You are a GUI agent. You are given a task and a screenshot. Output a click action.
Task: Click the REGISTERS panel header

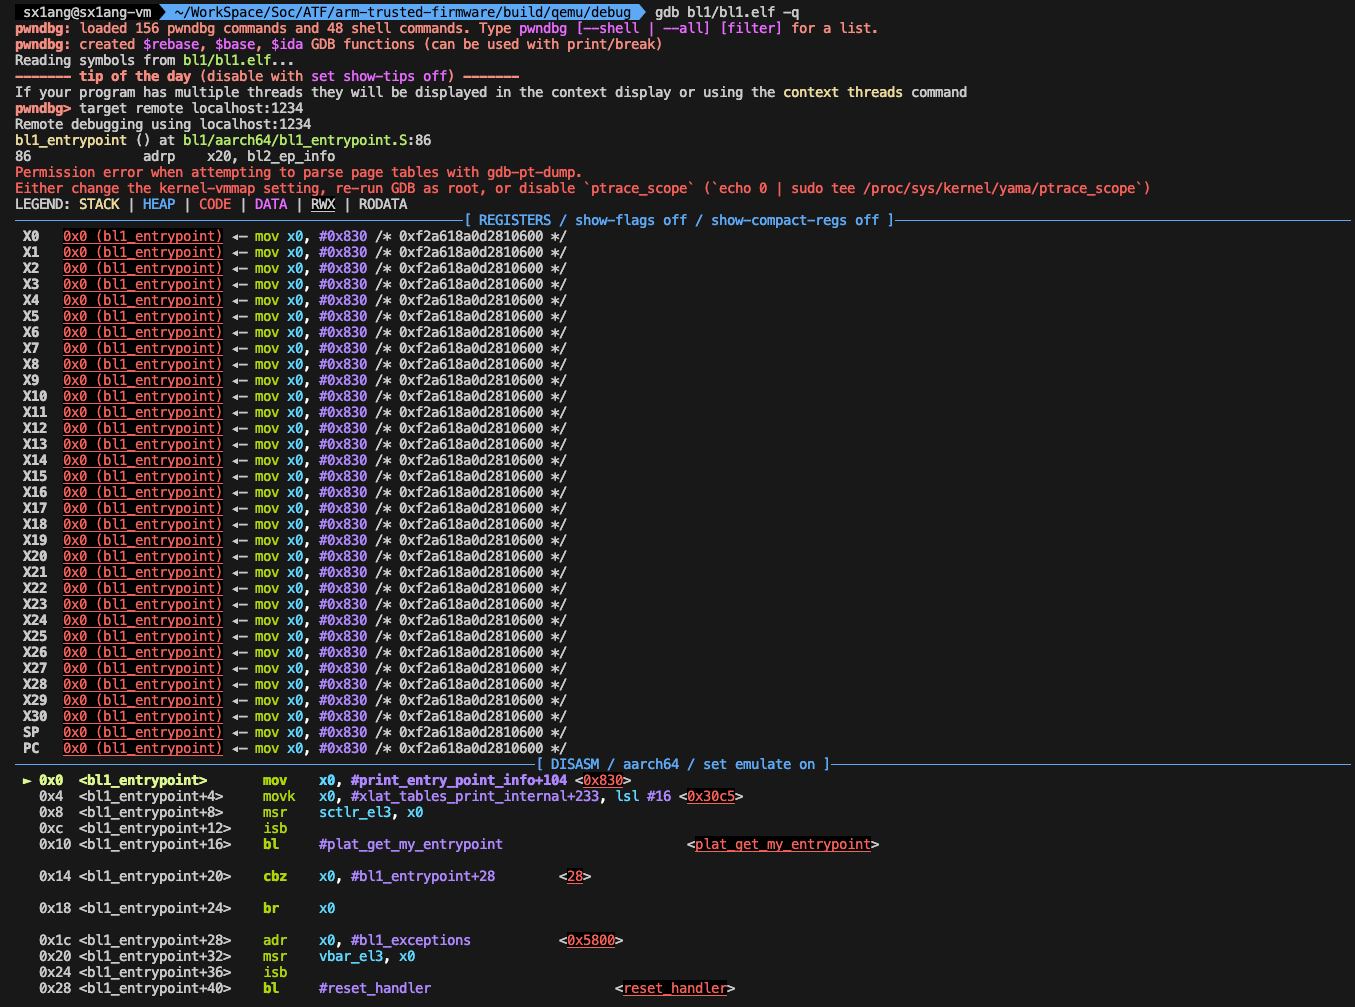(513, 220)
